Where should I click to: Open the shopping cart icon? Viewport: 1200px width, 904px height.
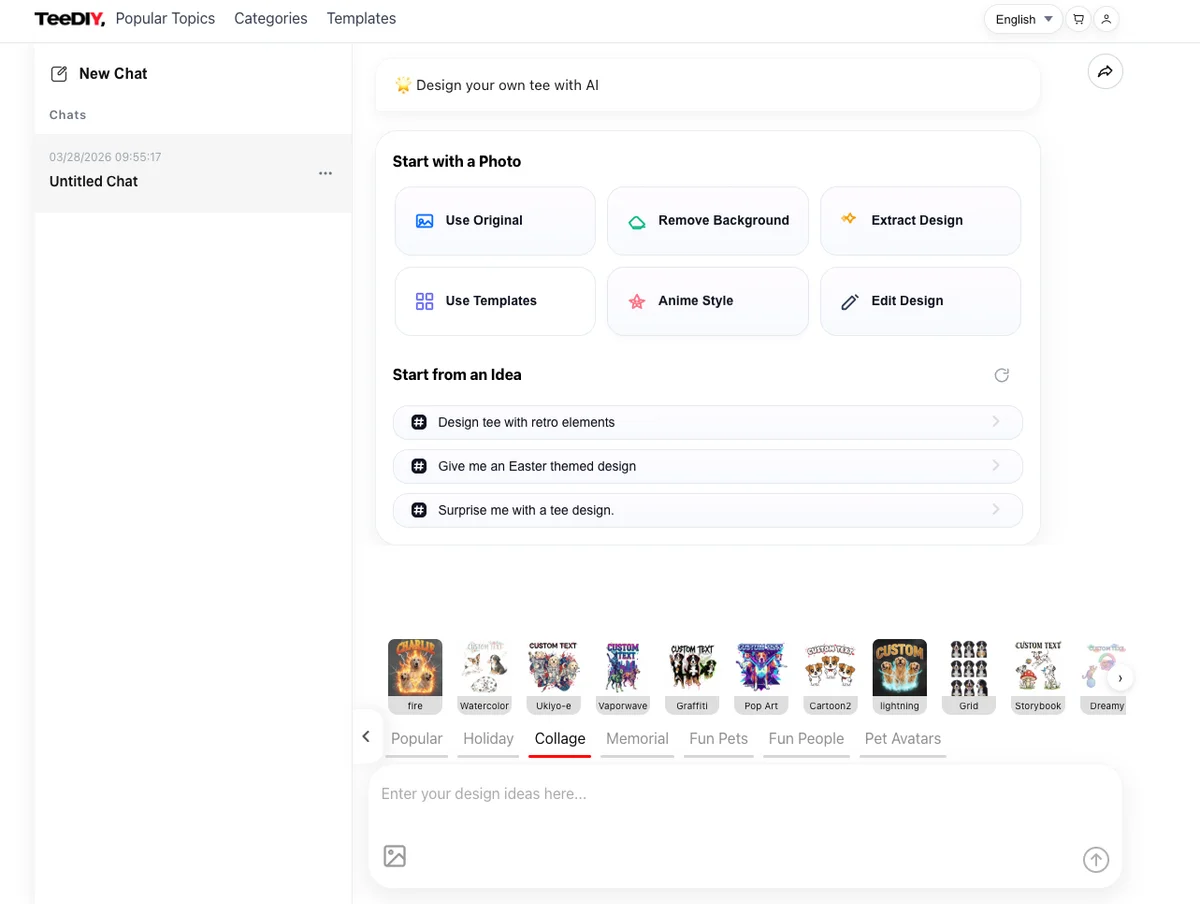point(1078,19)
